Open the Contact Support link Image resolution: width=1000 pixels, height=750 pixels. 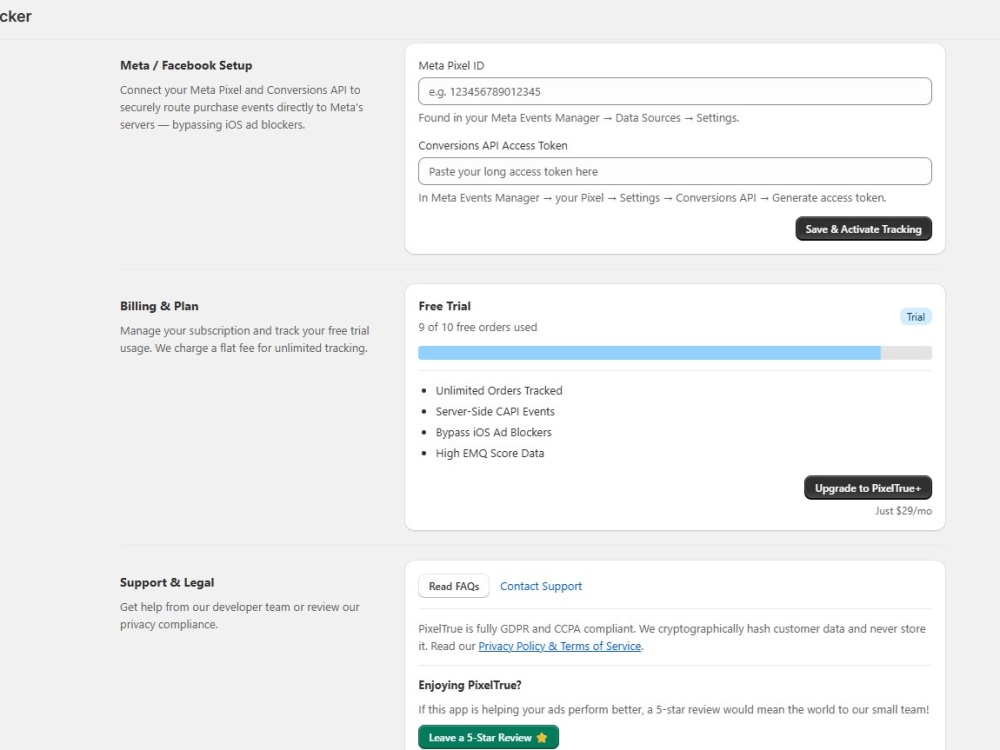click(x=541, y=586)
